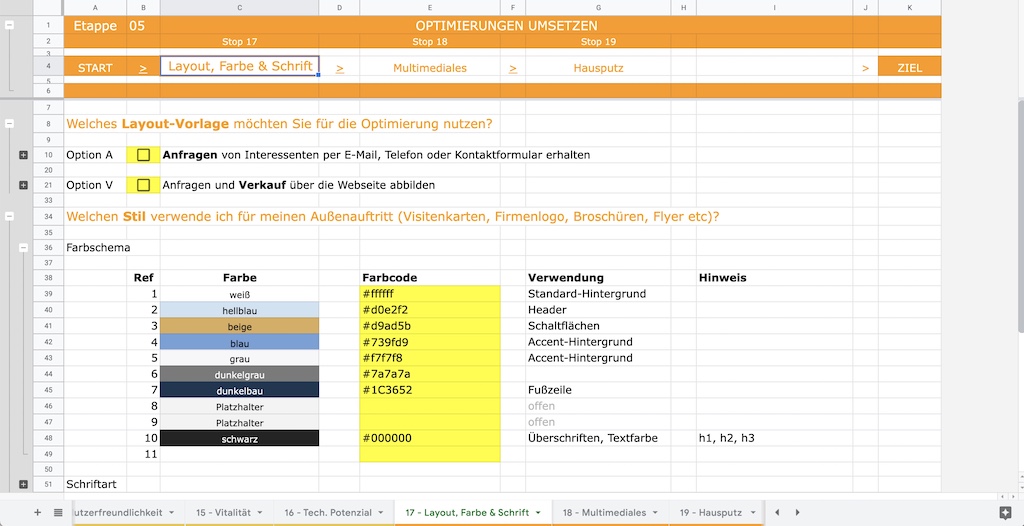This screenshot has height=526, width=1024.
Task: Expand hidden rows under Option A
Action: coord(24,155)
